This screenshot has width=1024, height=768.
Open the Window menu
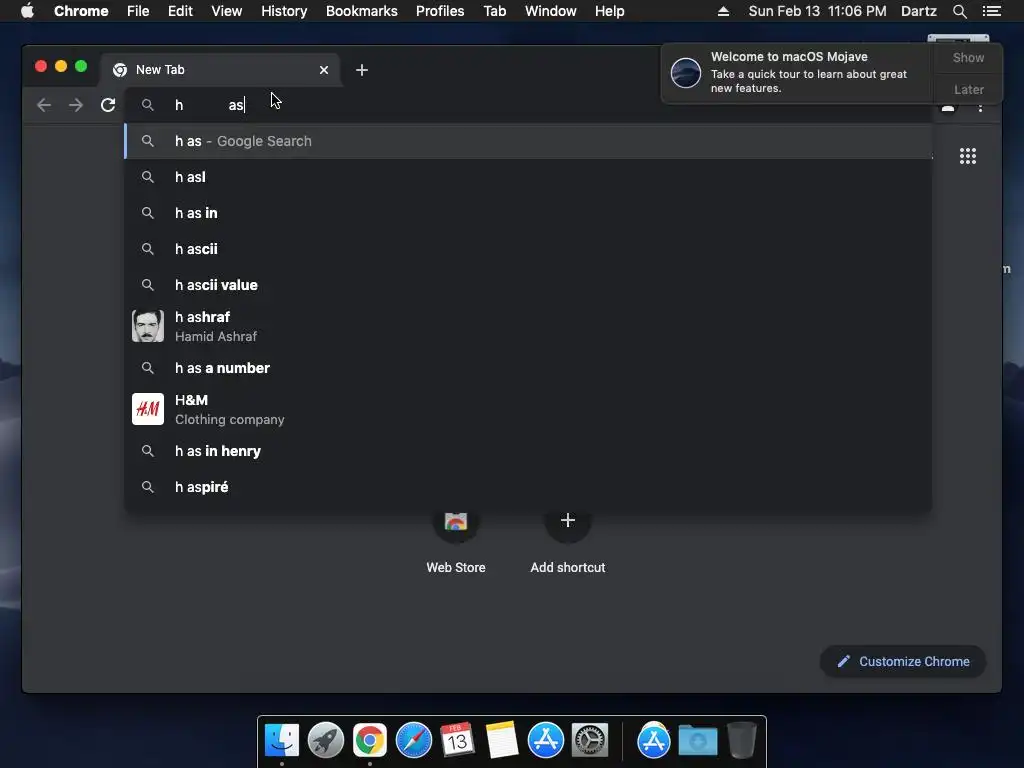551,11
